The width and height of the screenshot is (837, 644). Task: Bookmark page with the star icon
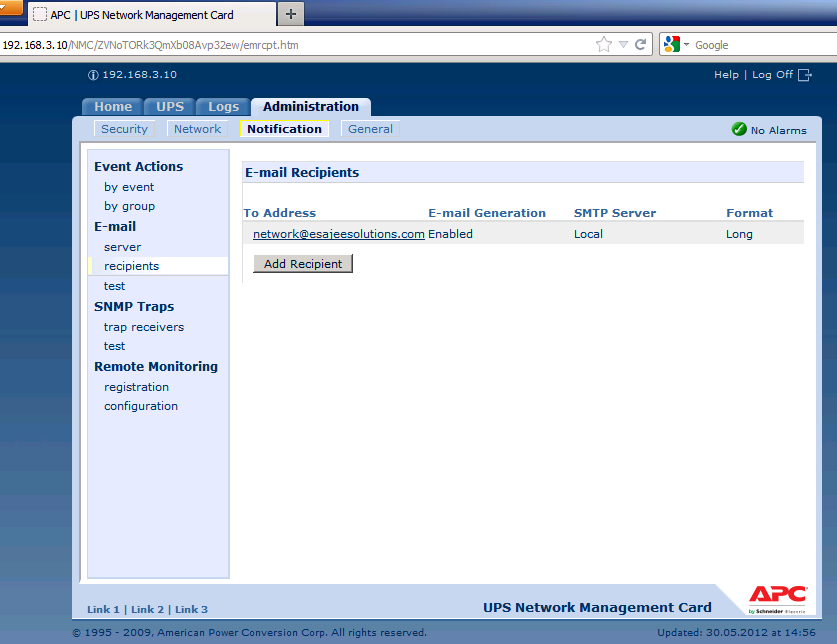[604, 44]
